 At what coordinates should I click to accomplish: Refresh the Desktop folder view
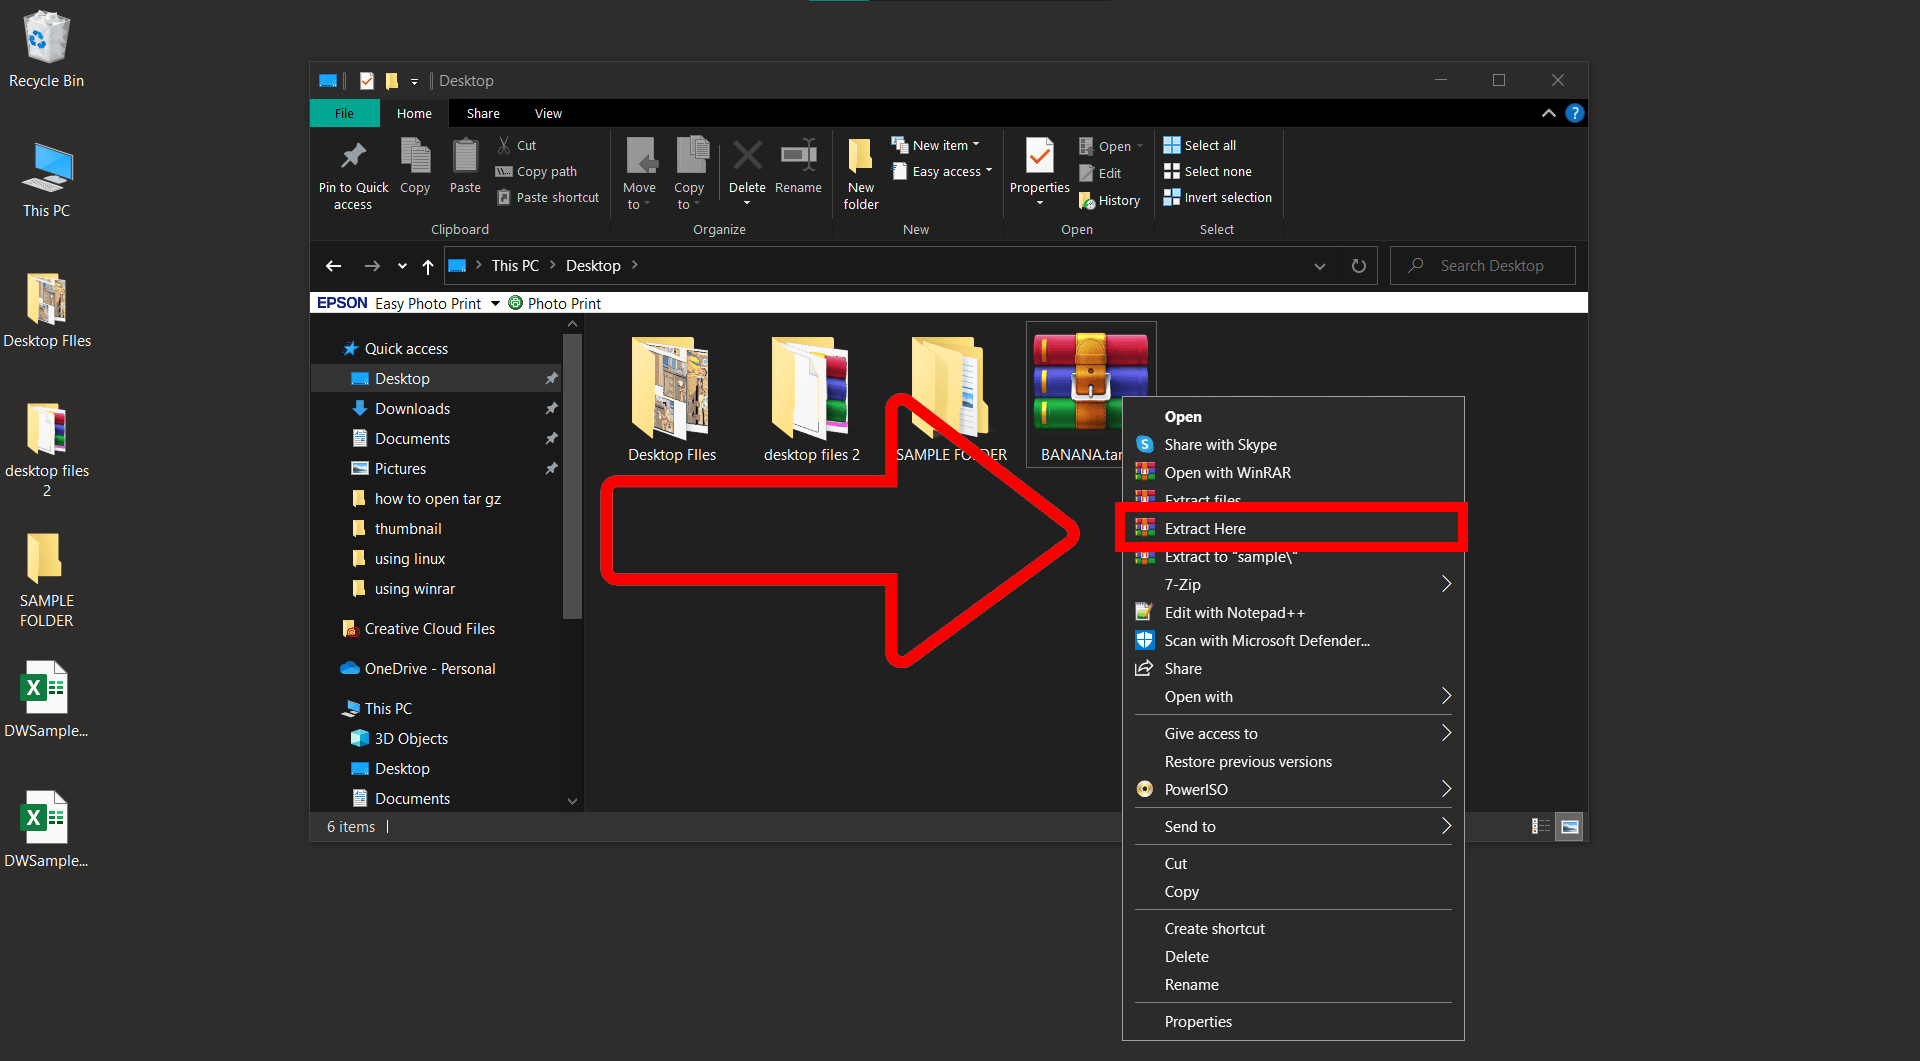[x=1358, y=265]
